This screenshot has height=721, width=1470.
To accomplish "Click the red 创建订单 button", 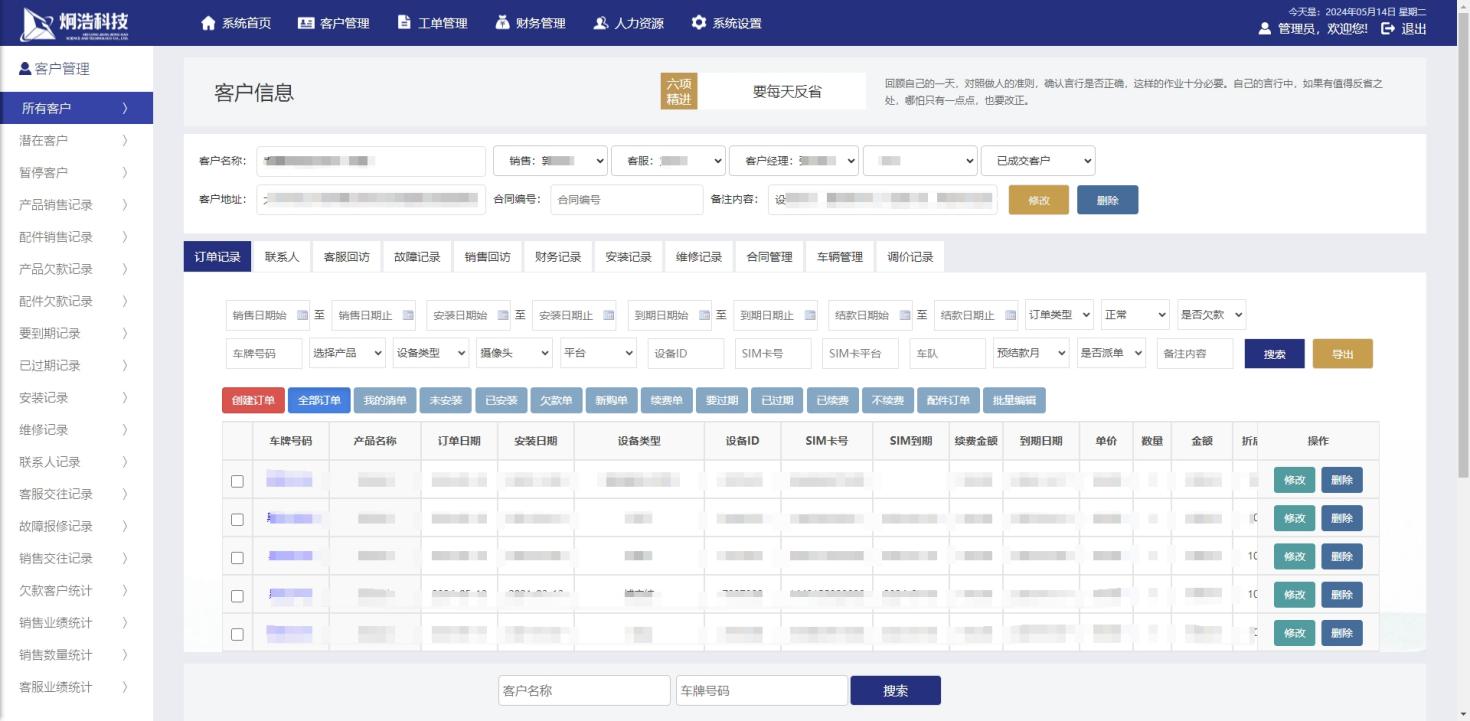I will tap(253, 401).
